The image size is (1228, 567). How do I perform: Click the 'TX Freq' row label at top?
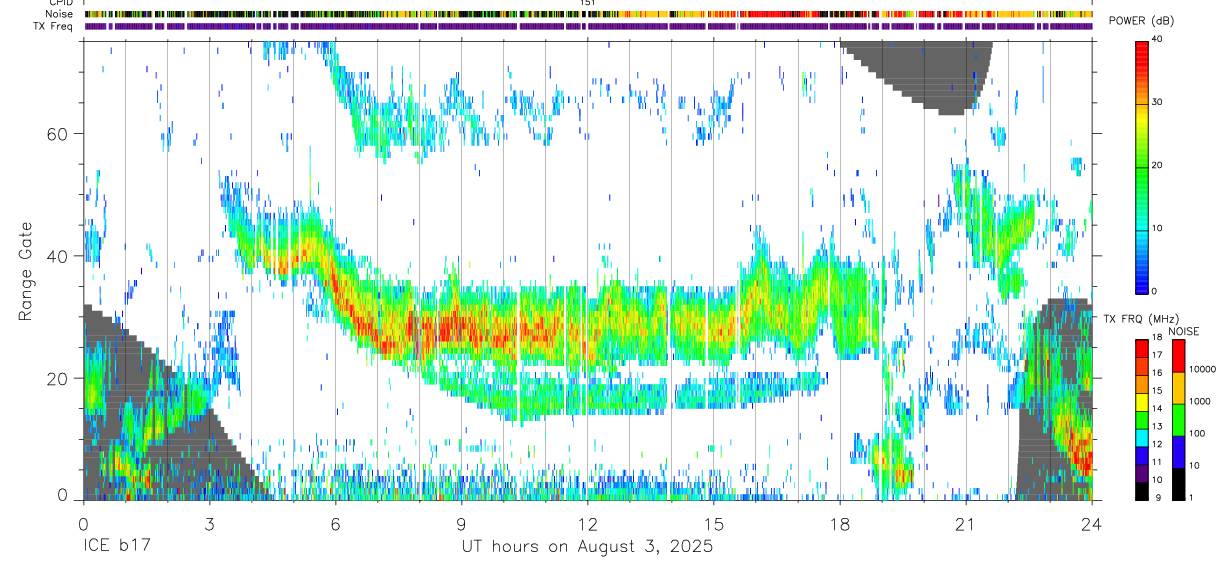55,26
